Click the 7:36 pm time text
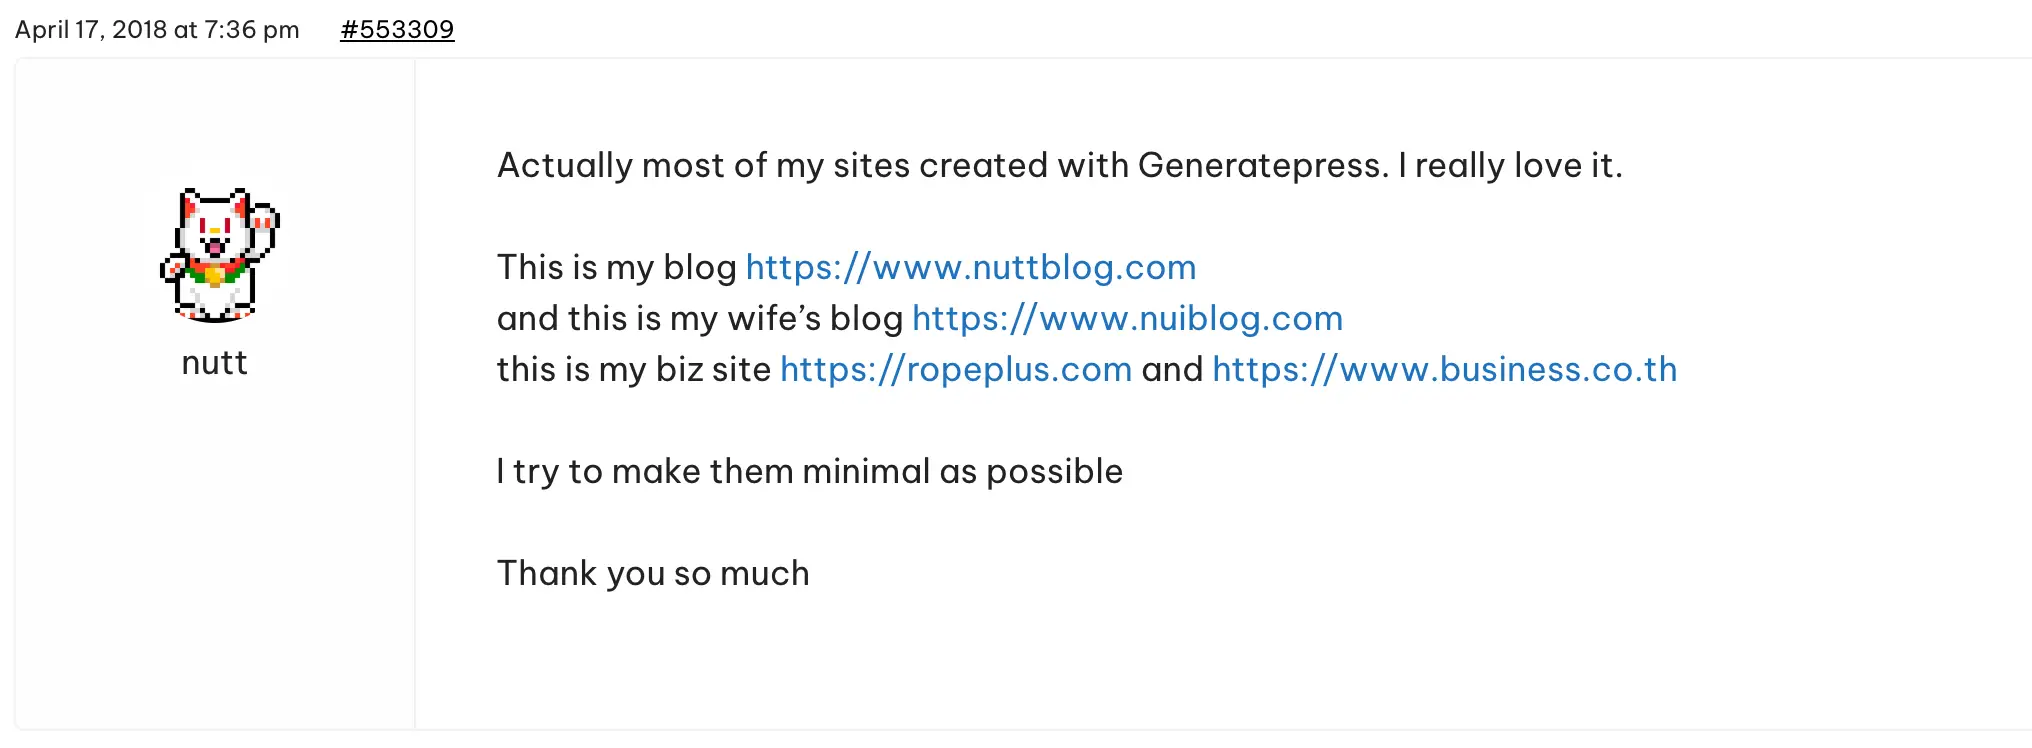Image resolution: width=2032 pixels, height=748 pixels. pos(252,29)
